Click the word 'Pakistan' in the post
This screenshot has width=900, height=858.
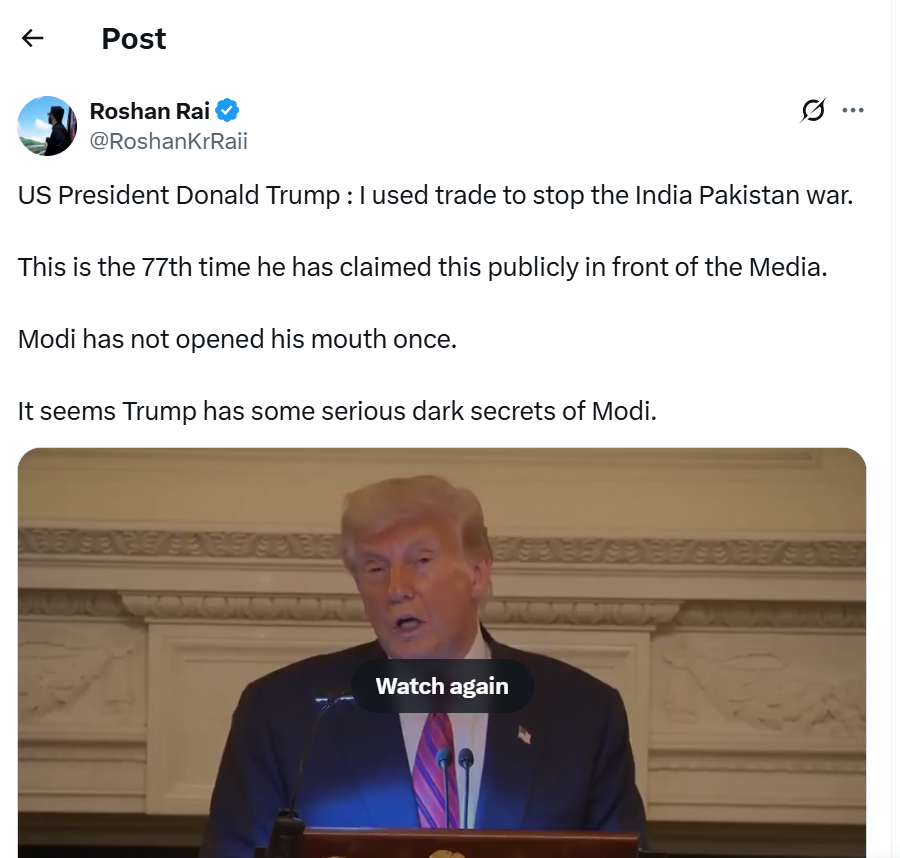[x=748, y=195]
